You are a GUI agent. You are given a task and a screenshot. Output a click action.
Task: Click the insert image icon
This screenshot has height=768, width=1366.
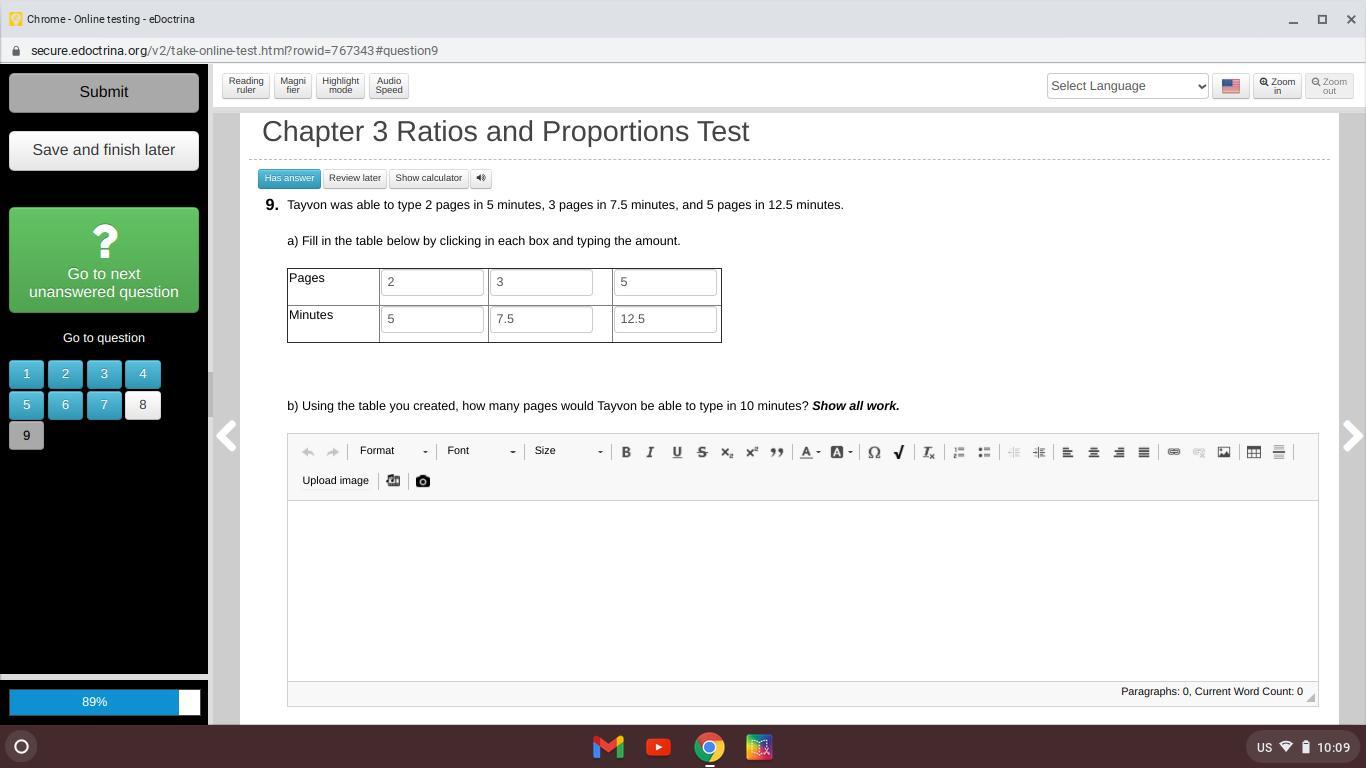click(1224, 452)
